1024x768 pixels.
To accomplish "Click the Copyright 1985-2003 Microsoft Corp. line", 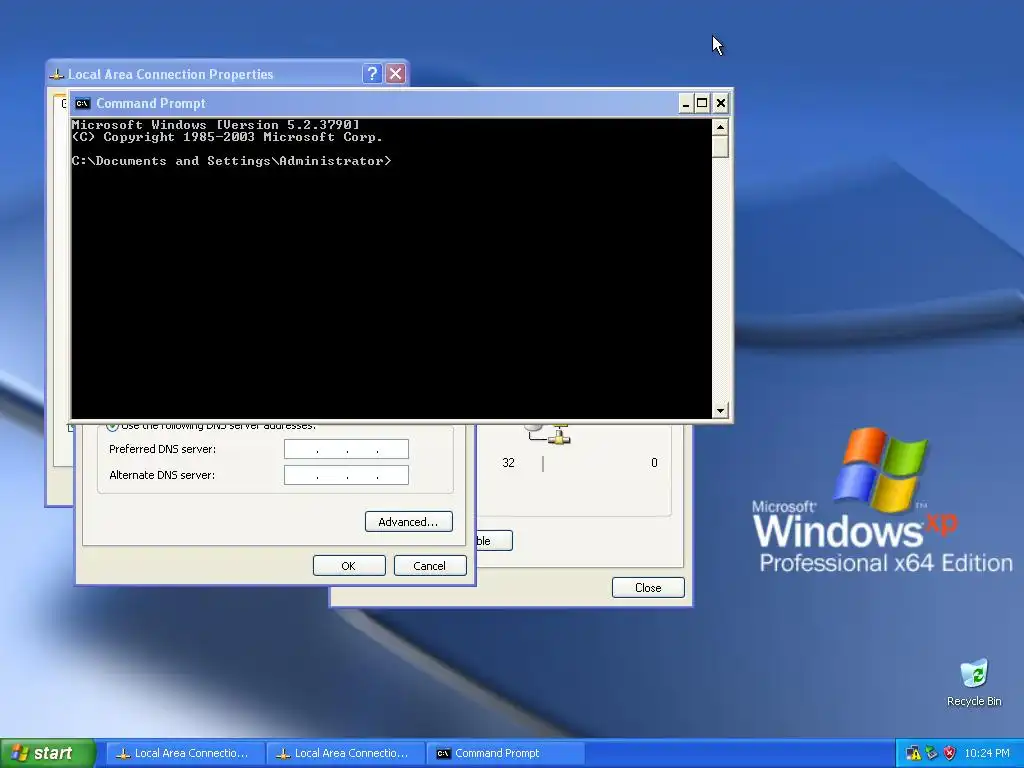I will point(227,137).
